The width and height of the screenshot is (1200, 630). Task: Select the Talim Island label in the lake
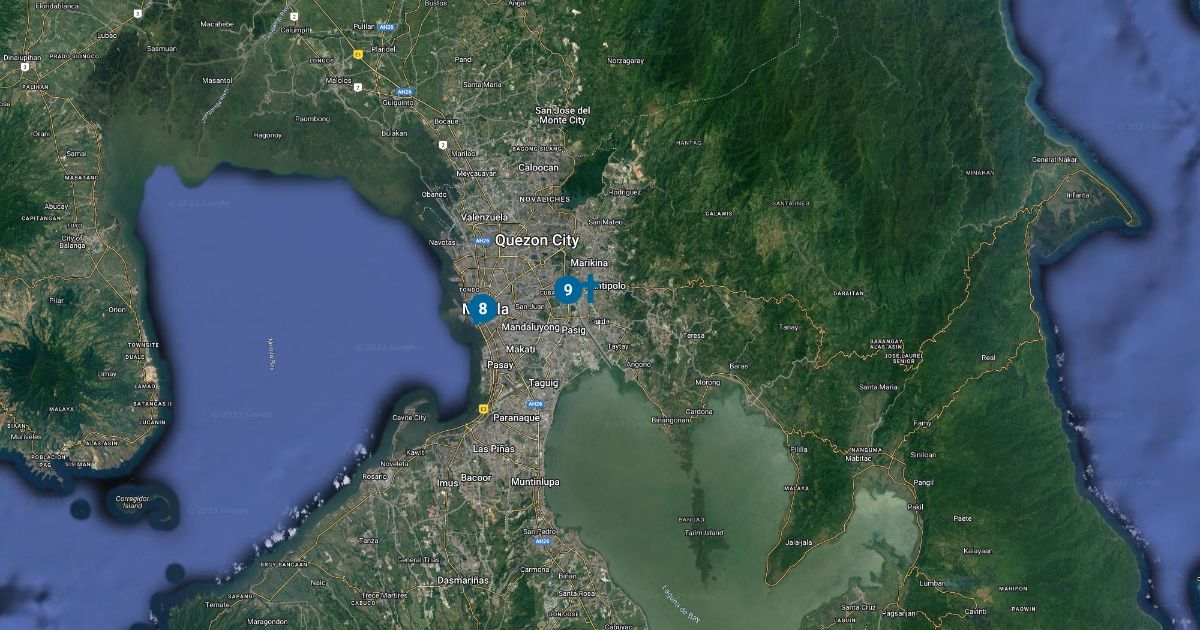703,533
